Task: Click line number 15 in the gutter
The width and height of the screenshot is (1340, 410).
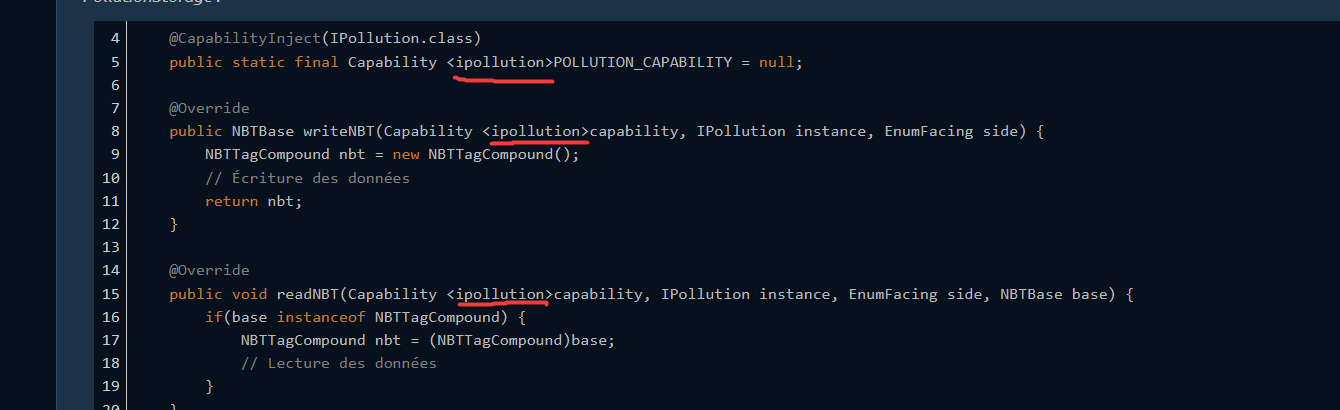Action: (111, 294)
